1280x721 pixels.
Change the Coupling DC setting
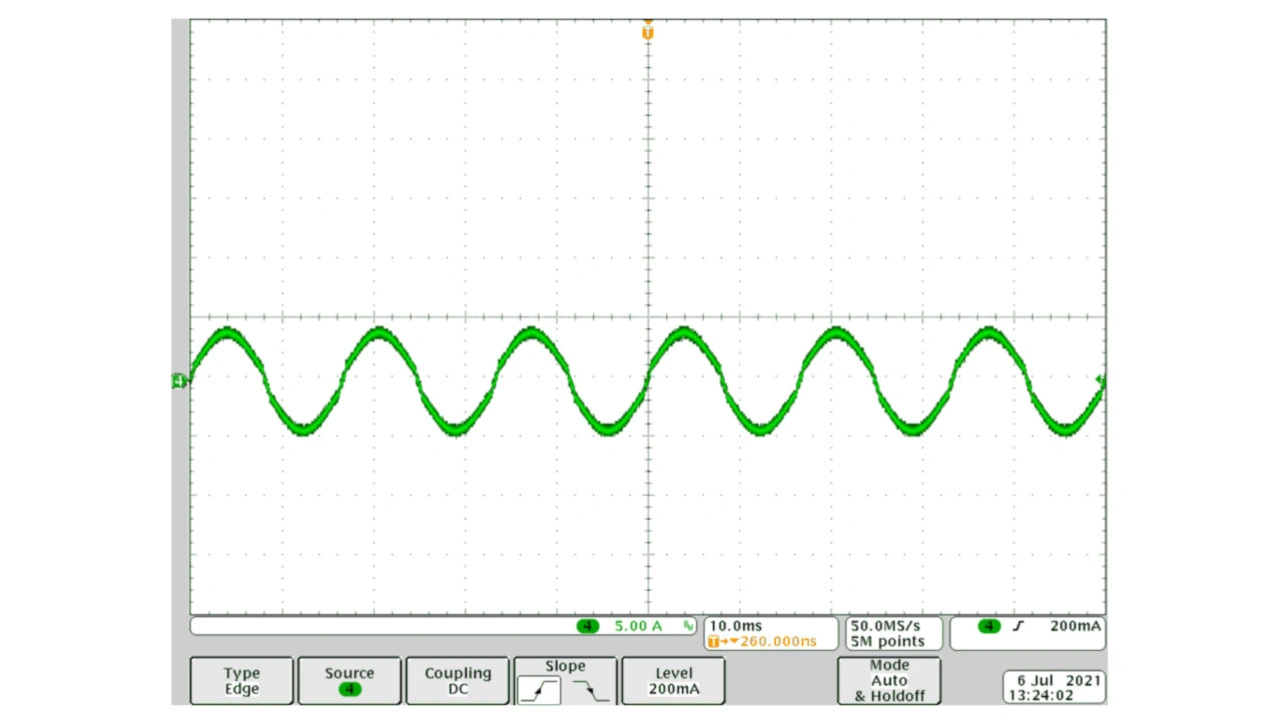pos(457,681)
